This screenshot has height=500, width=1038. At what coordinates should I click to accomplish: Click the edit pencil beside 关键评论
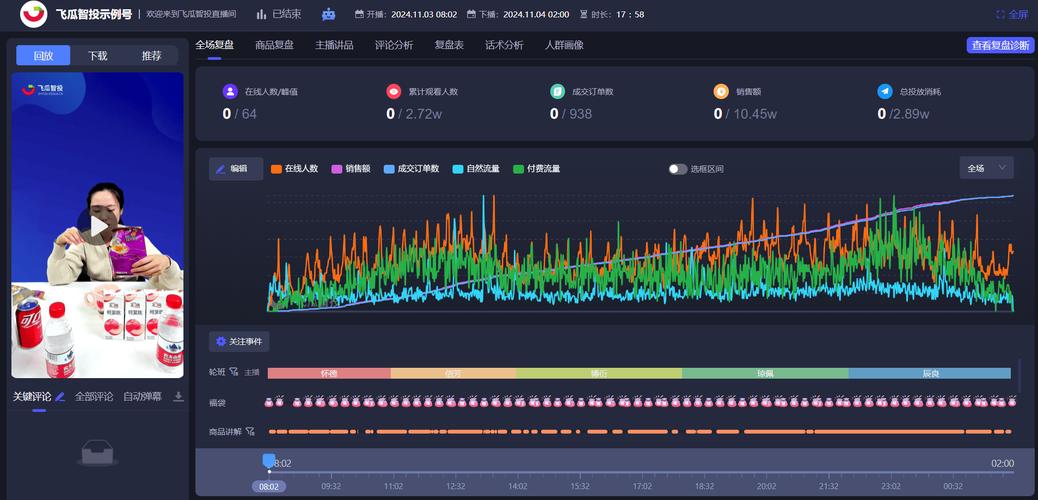(x=60, y=397)
